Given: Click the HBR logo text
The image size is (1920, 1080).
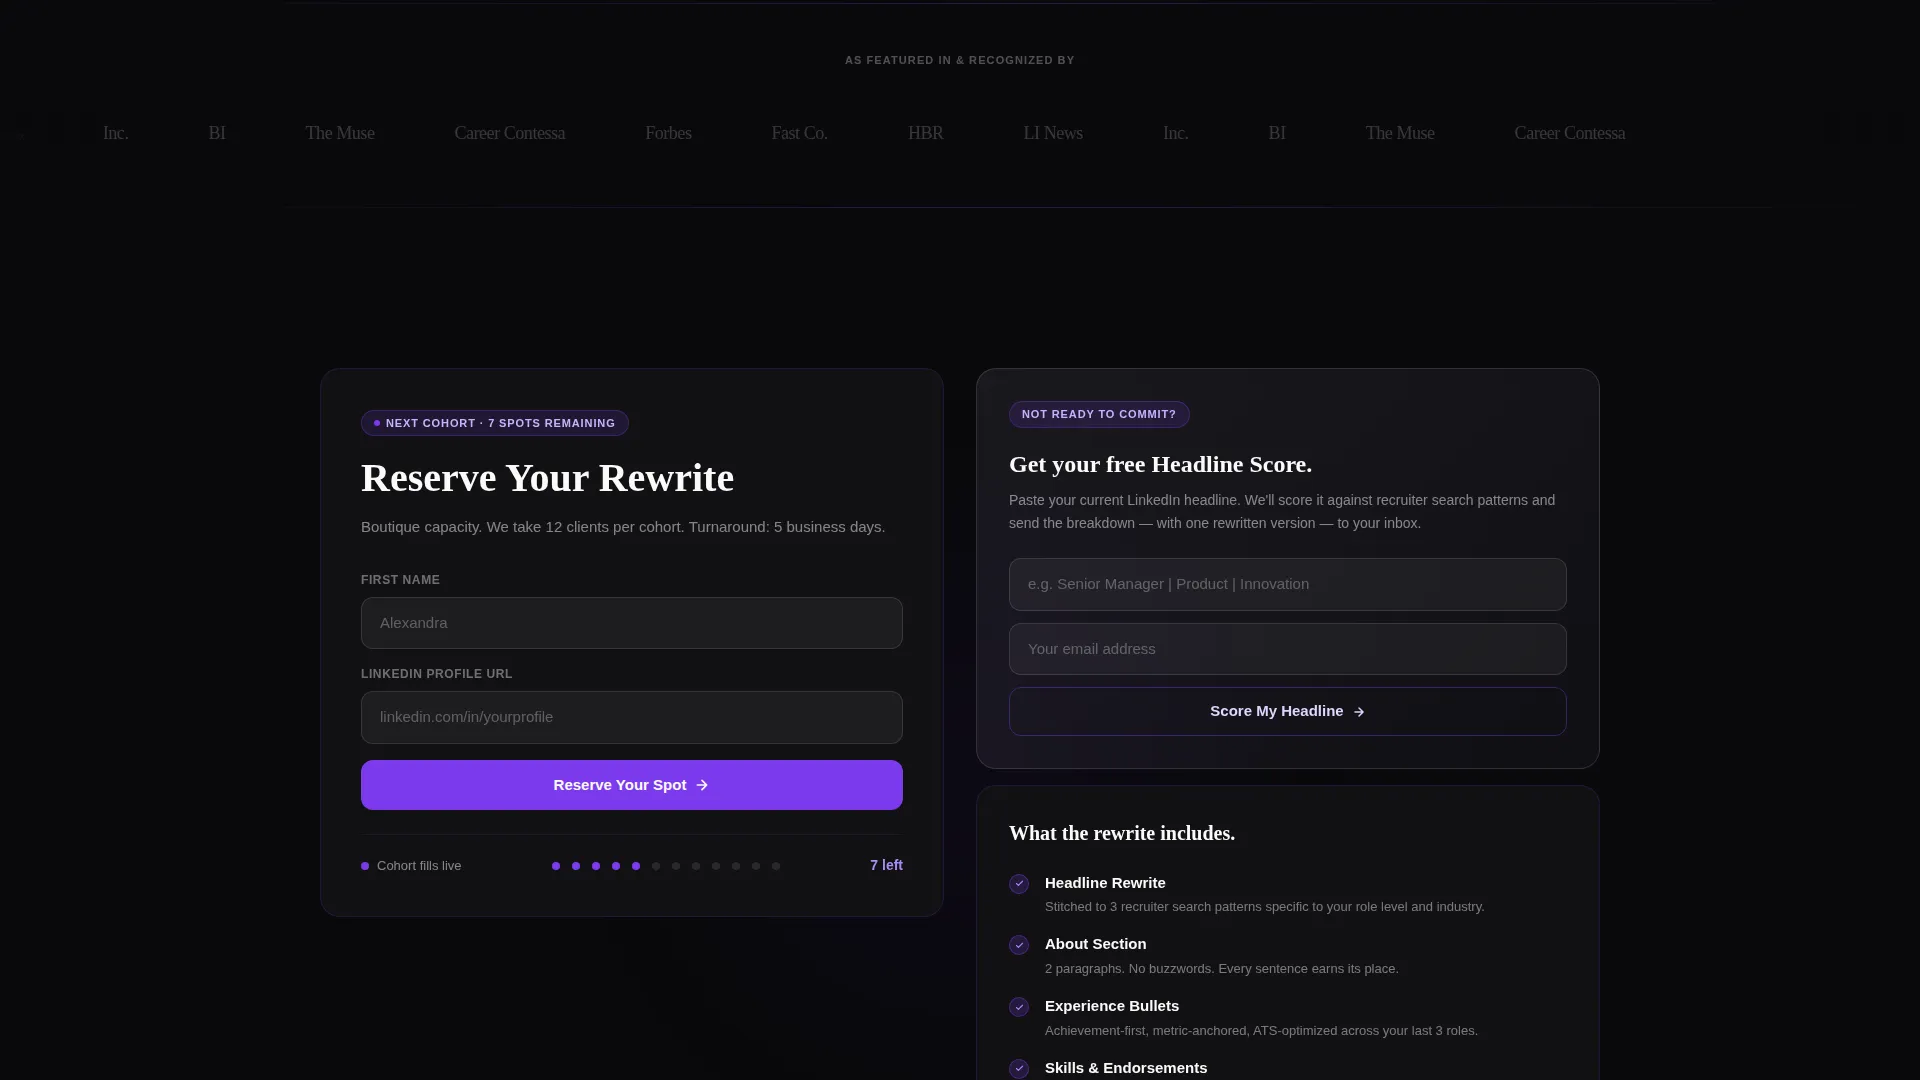Looking at the screenshot, I should 925,133.
